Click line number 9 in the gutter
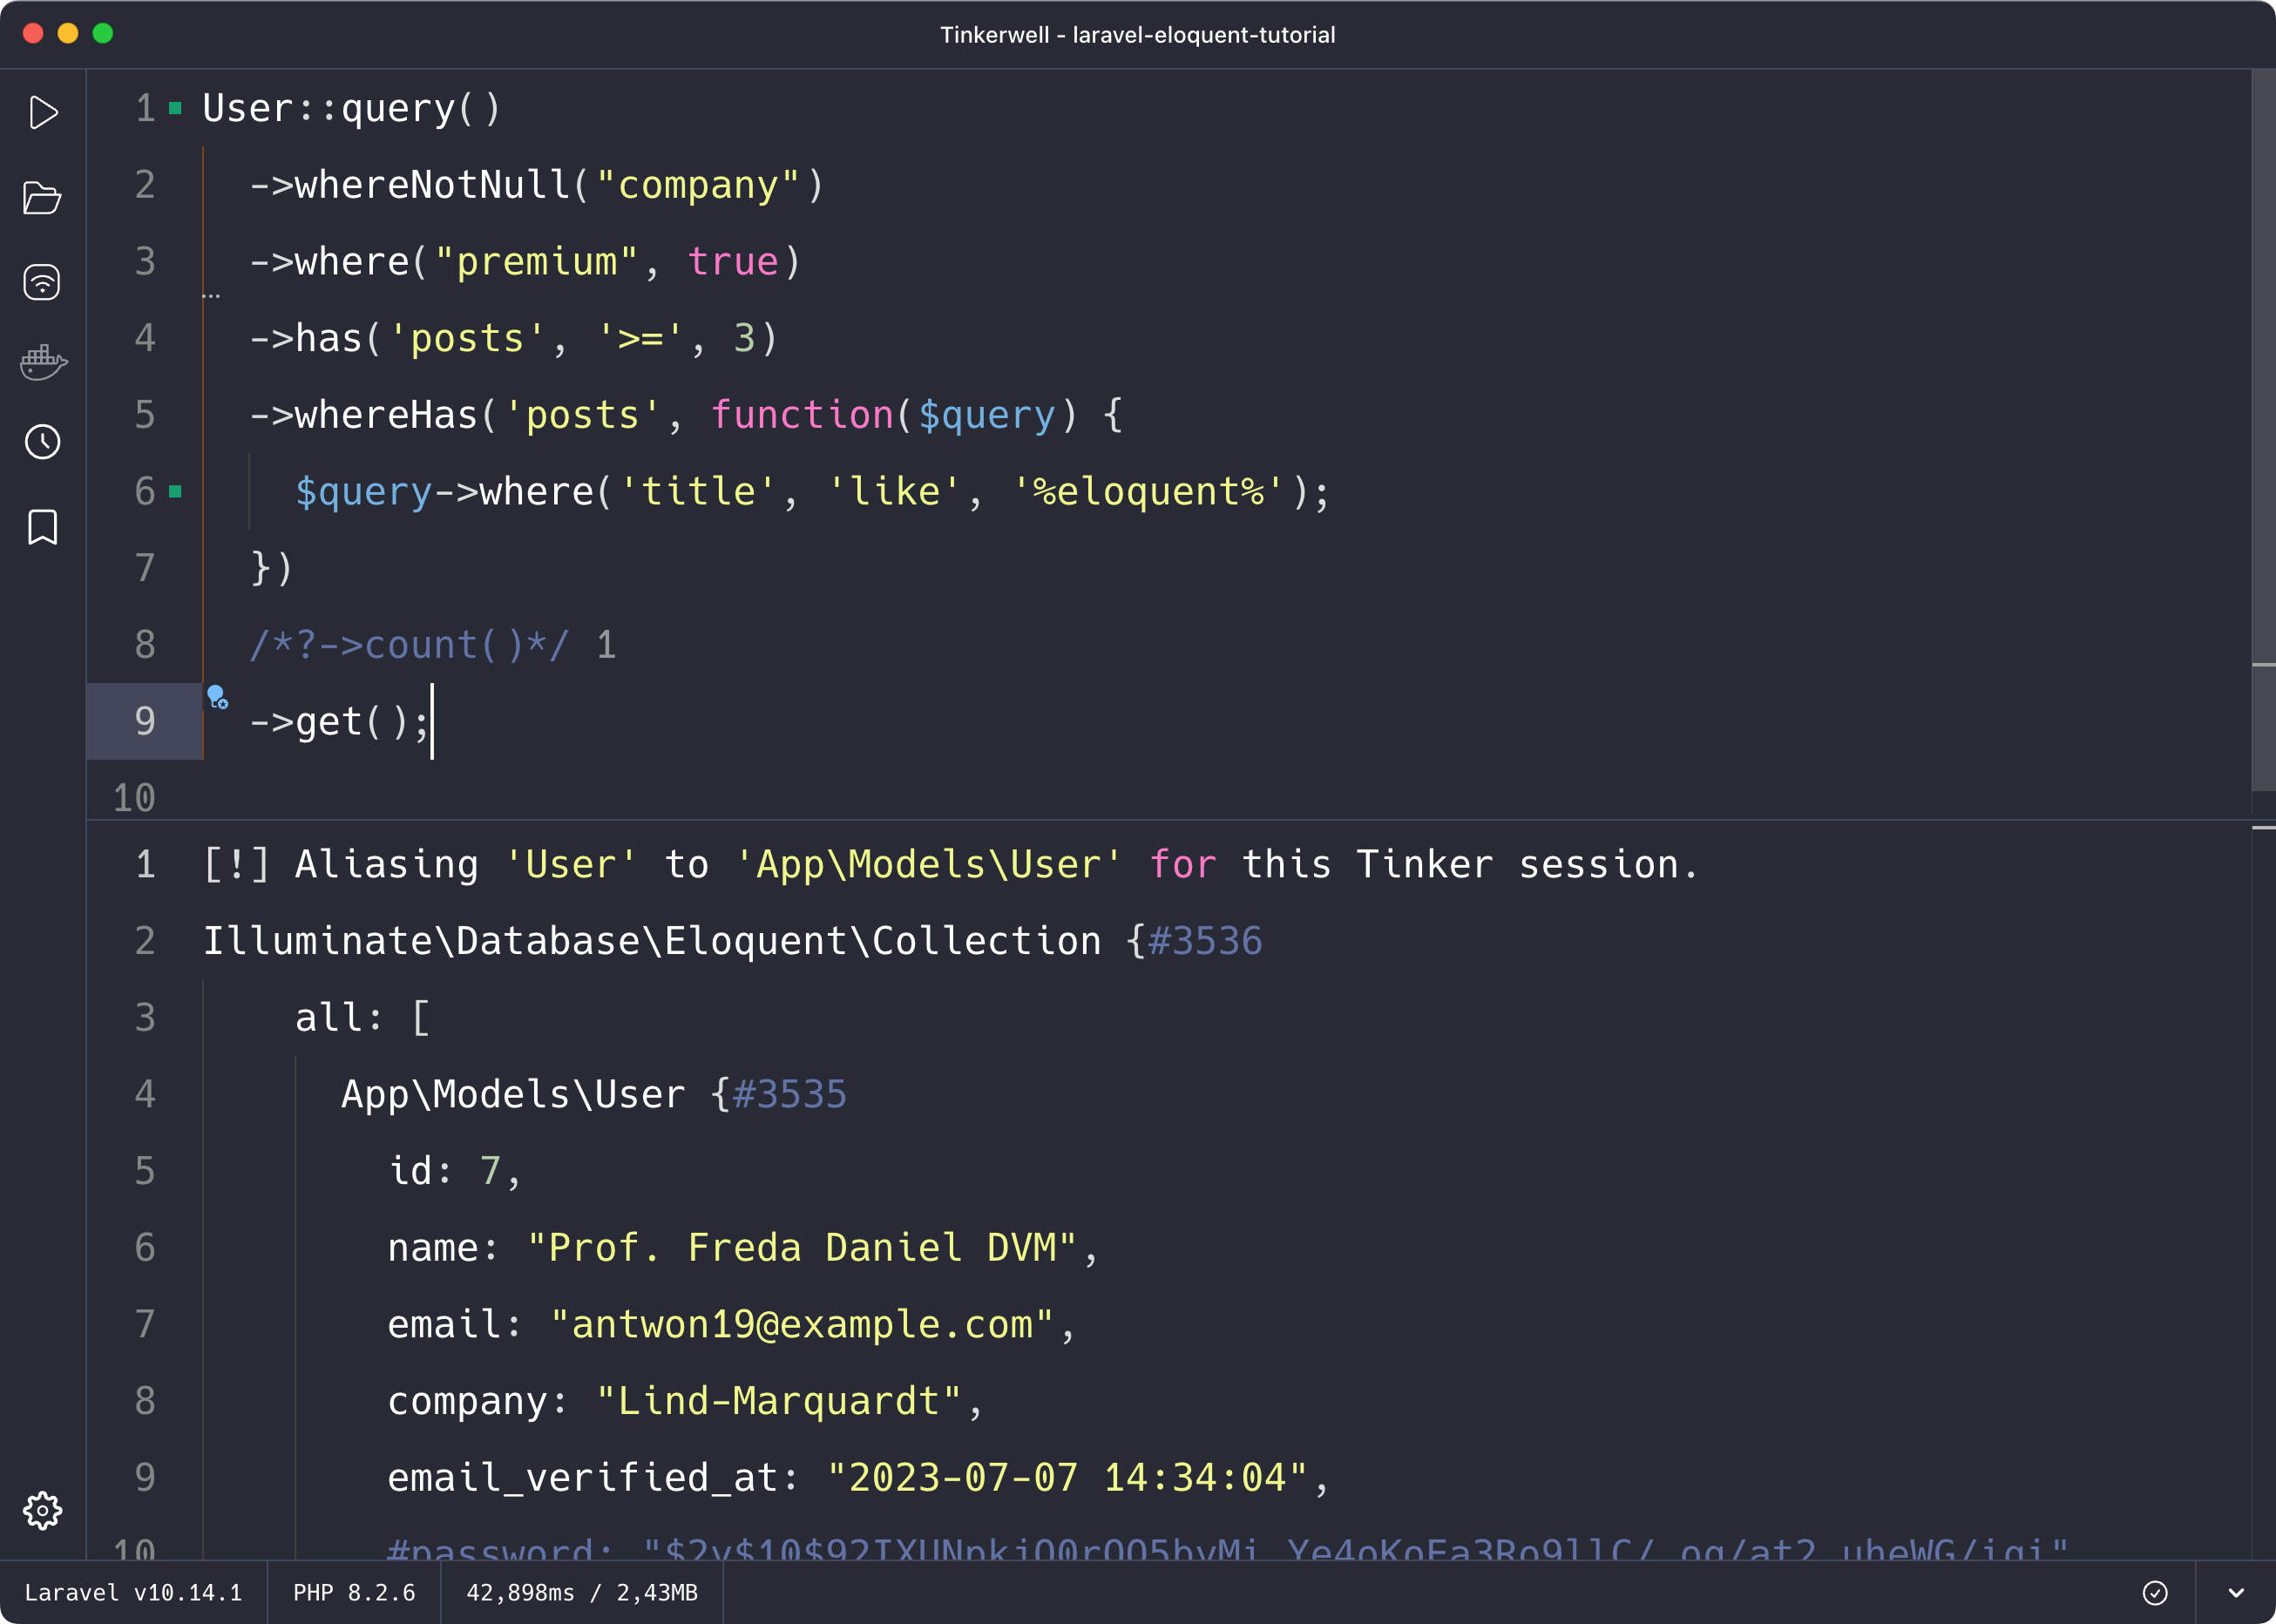 tap(145, 721)
